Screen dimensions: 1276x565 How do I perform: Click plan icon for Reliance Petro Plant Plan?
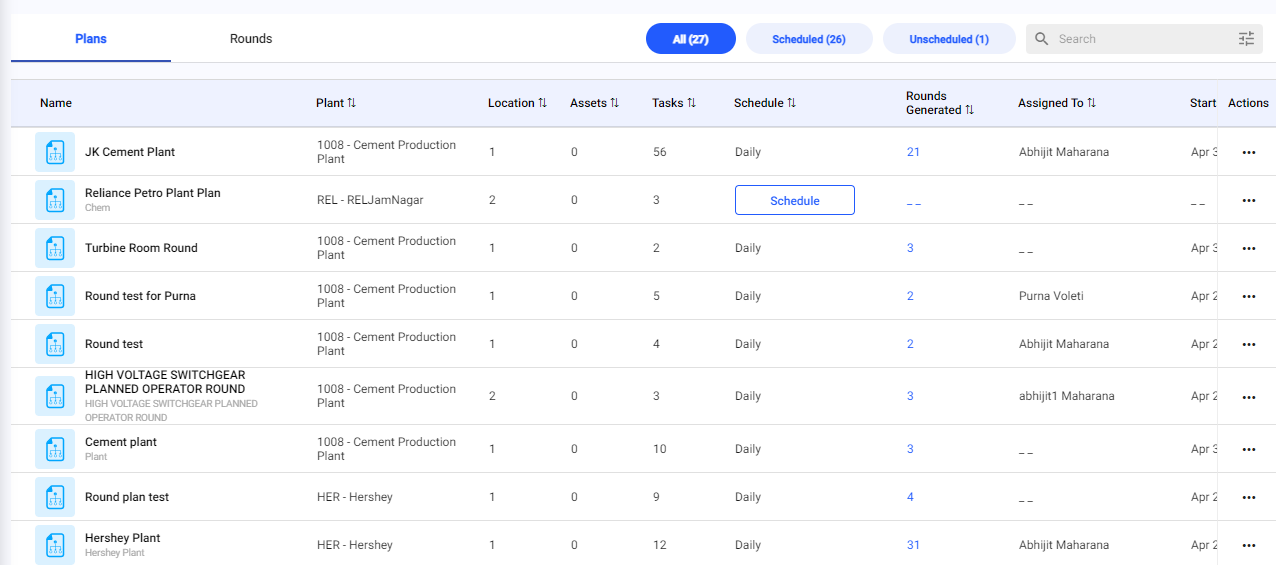55,200
